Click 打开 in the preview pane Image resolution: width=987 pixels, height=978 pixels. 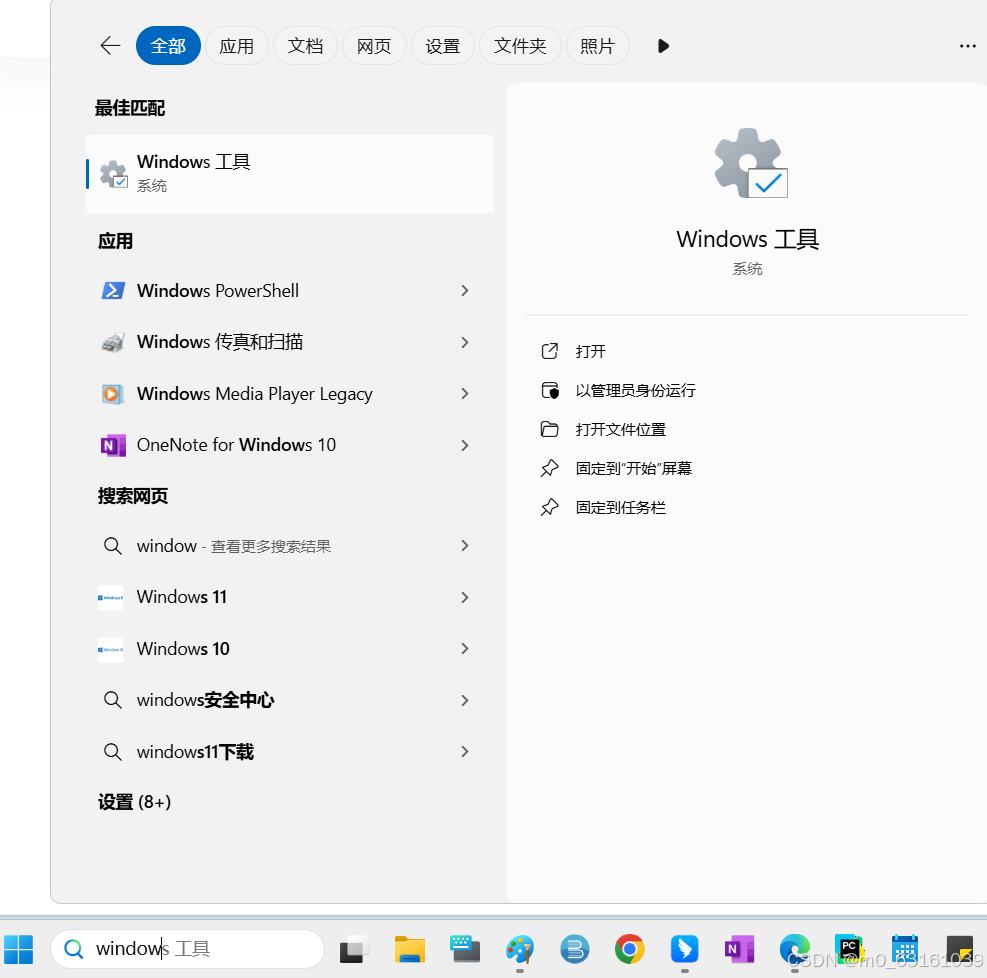(590, 351)
